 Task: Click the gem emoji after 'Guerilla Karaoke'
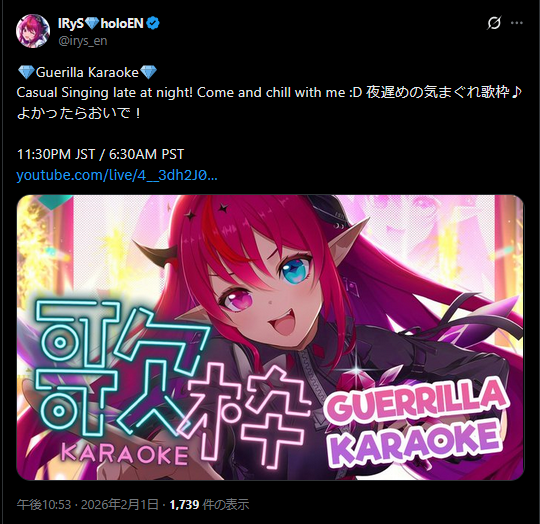[148, 72]
